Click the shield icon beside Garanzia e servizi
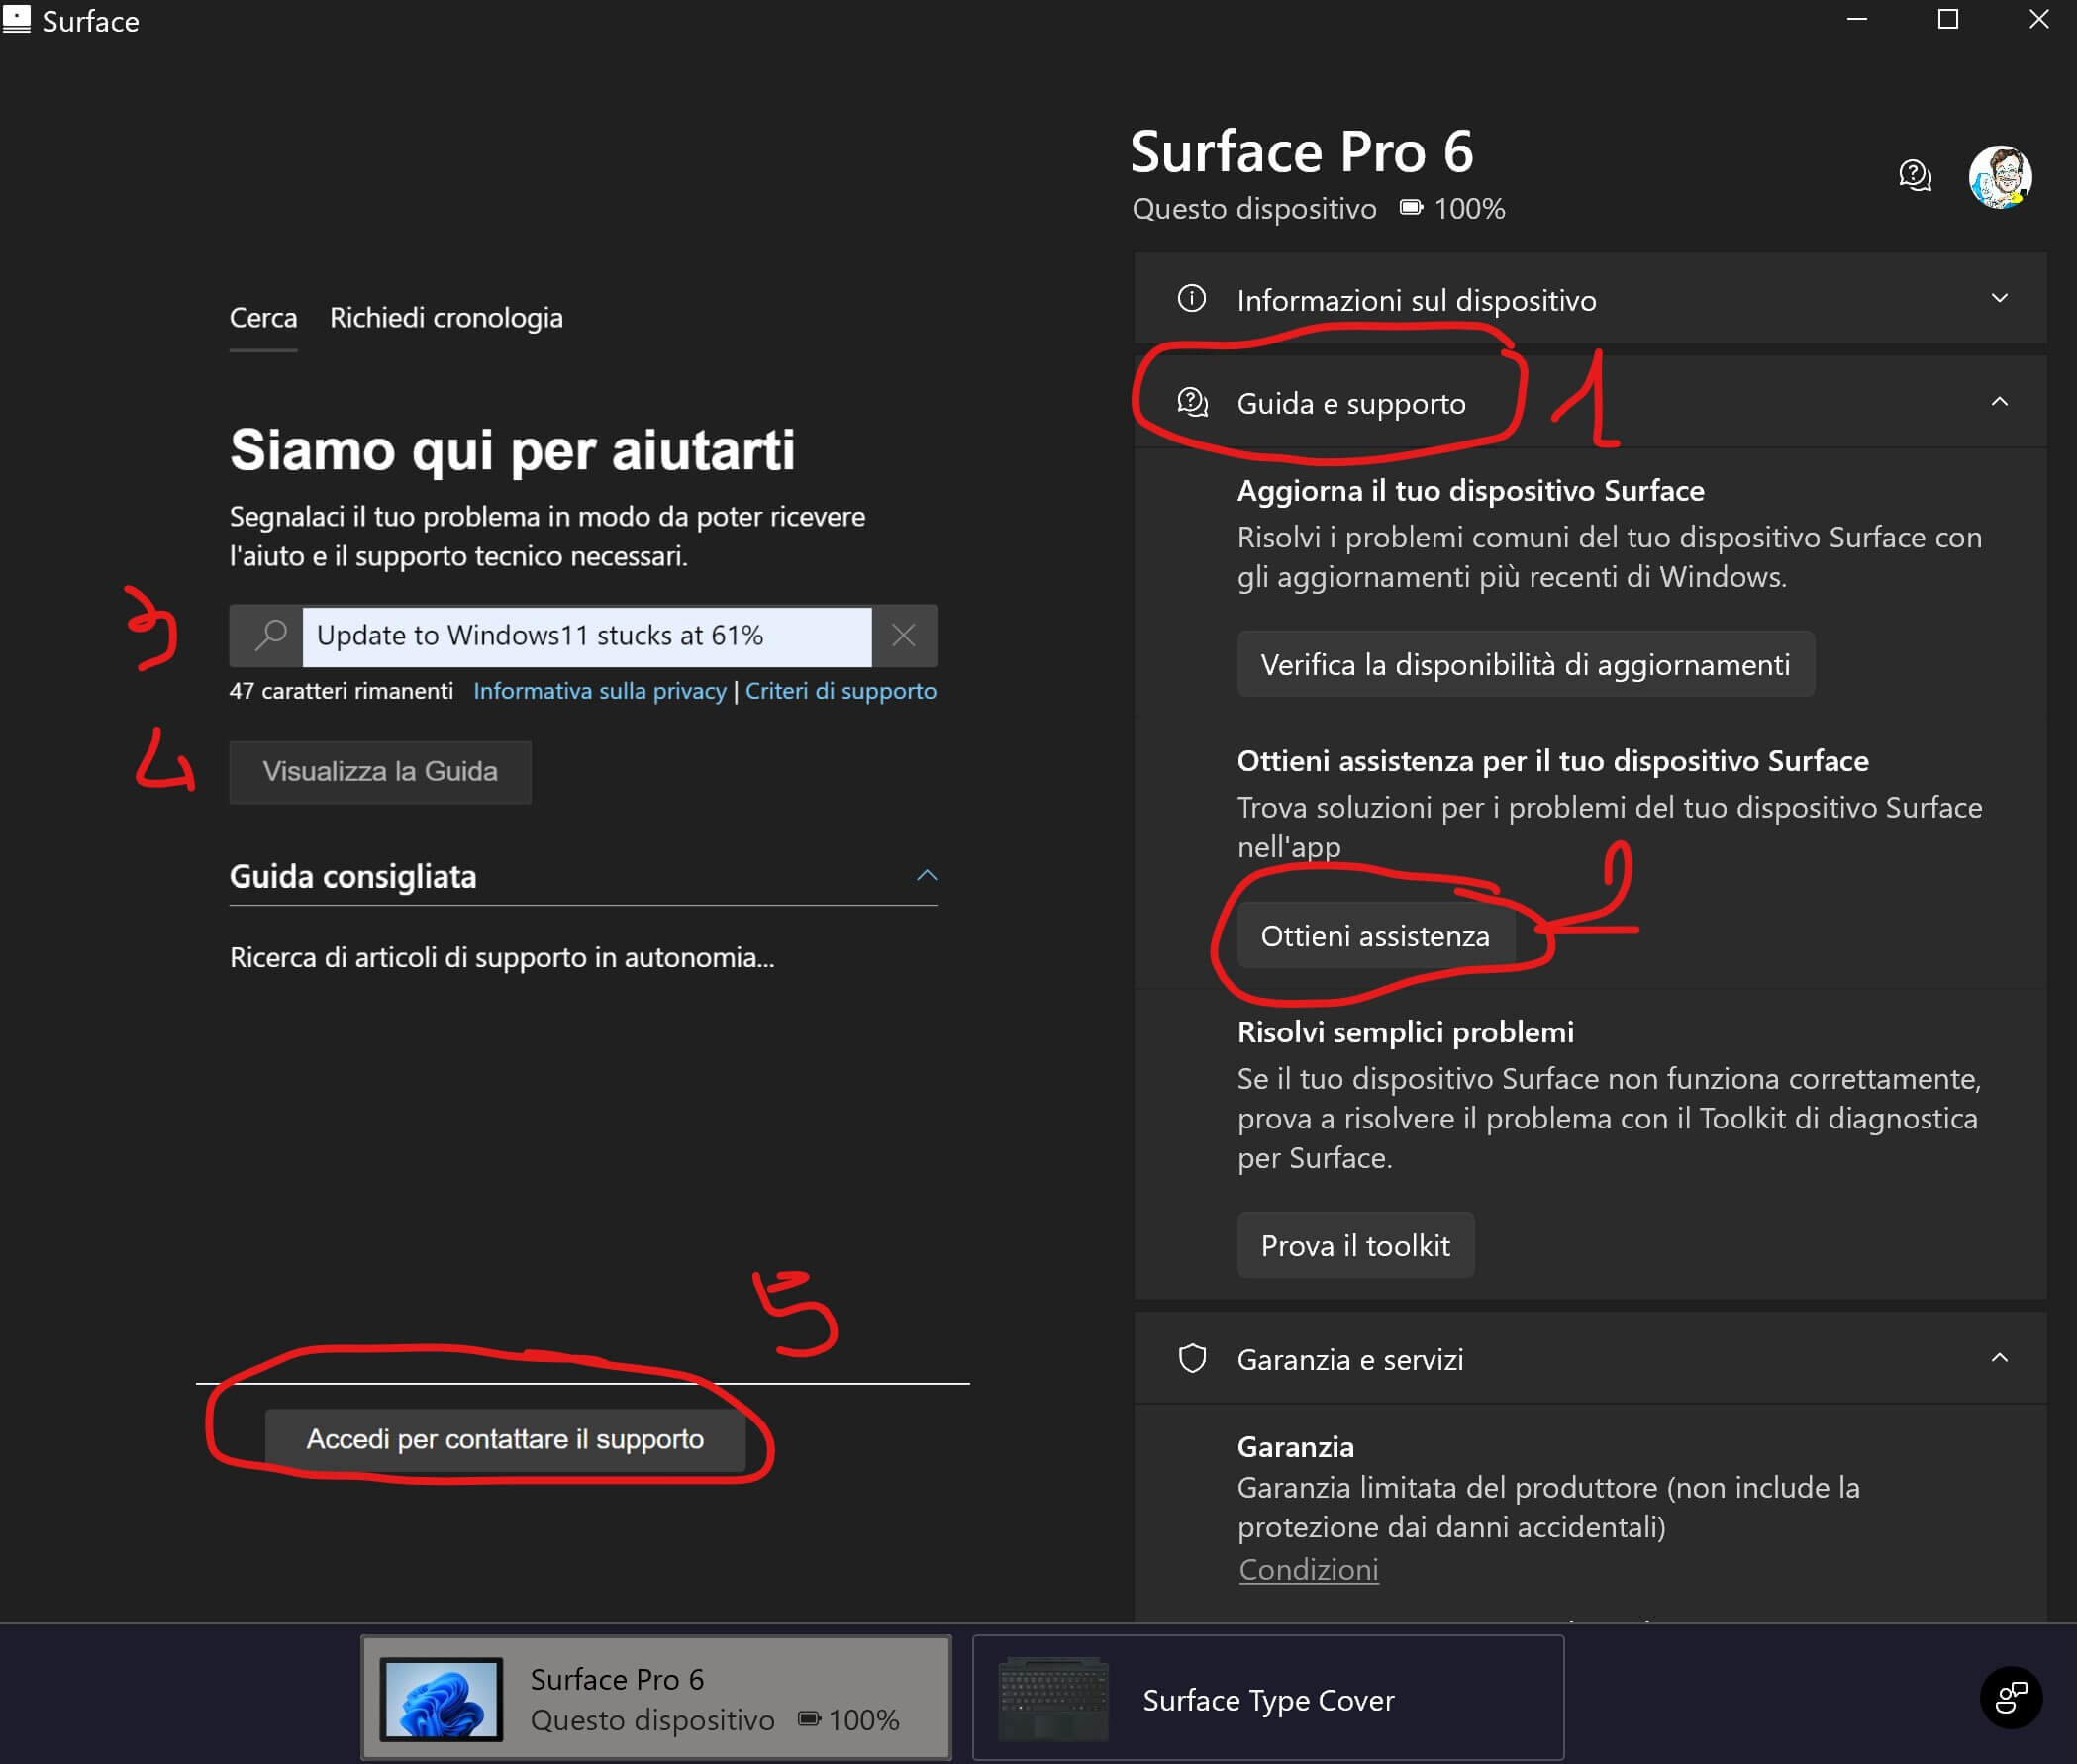Viewport: 2077px width, 1764px height. (x=1191, y=1359)
